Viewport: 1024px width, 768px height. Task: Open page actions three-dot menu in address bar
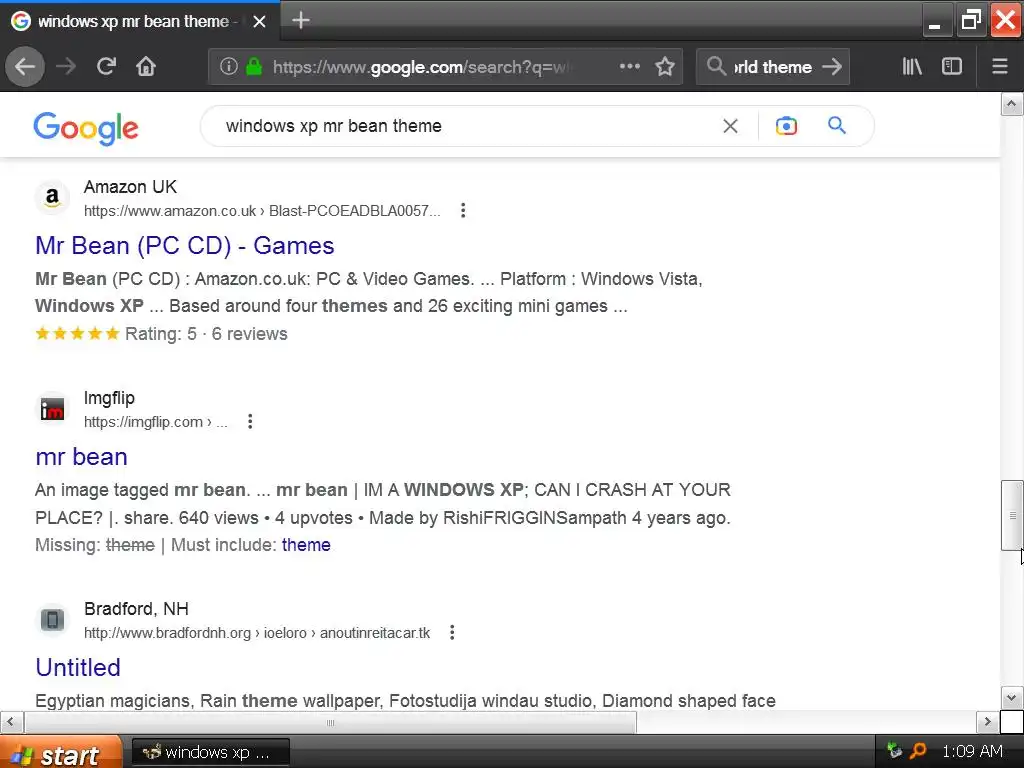(x=630, y=67)
